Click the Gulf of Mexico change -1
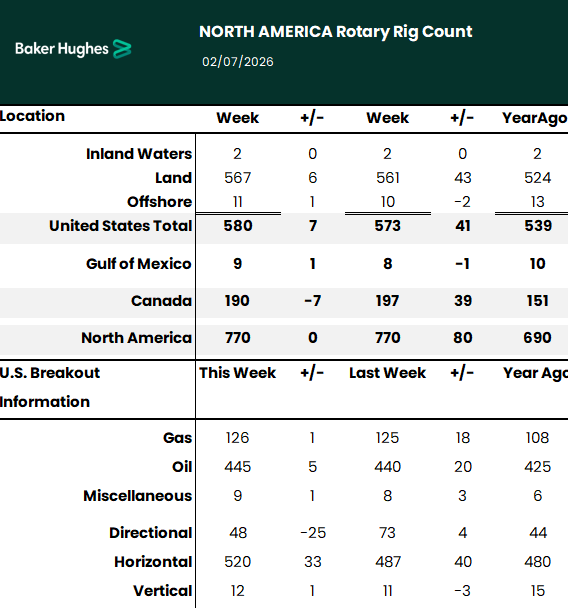The width and height of the screenshot is (568, 608). (x=462, y=264)
